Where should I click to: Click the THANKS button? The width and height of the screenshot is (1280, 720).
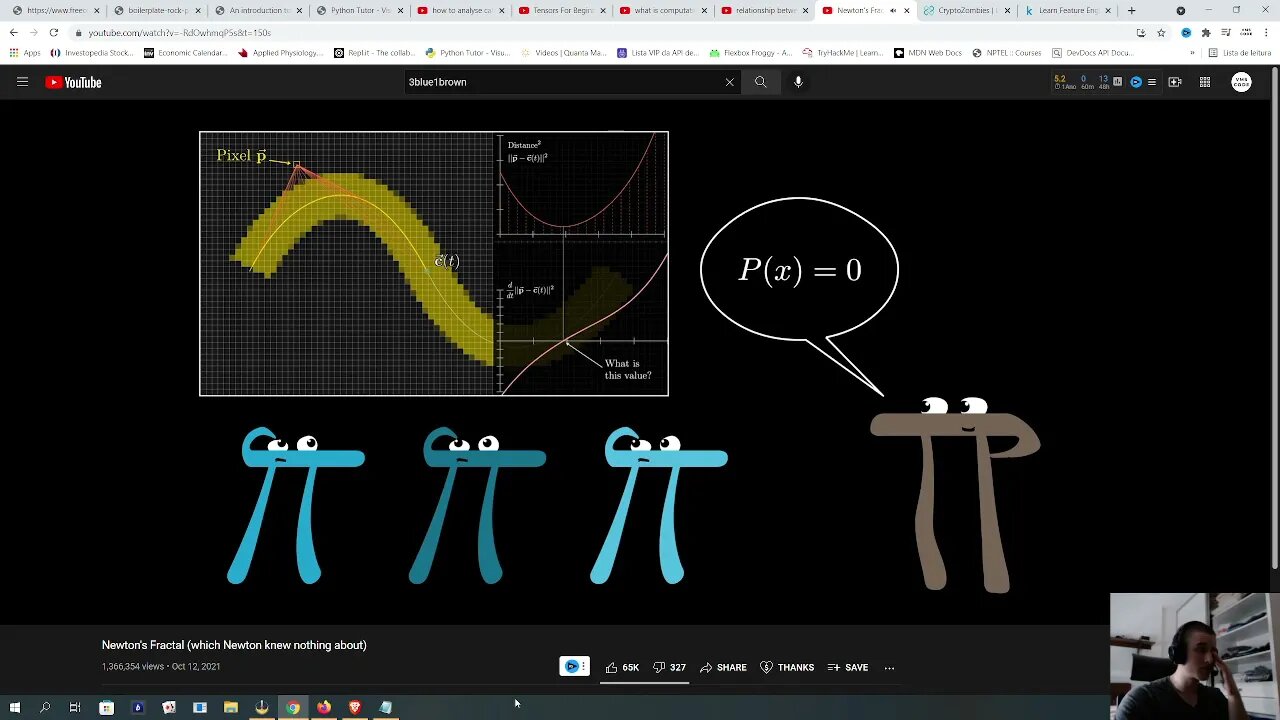click(x=787, y=667)
